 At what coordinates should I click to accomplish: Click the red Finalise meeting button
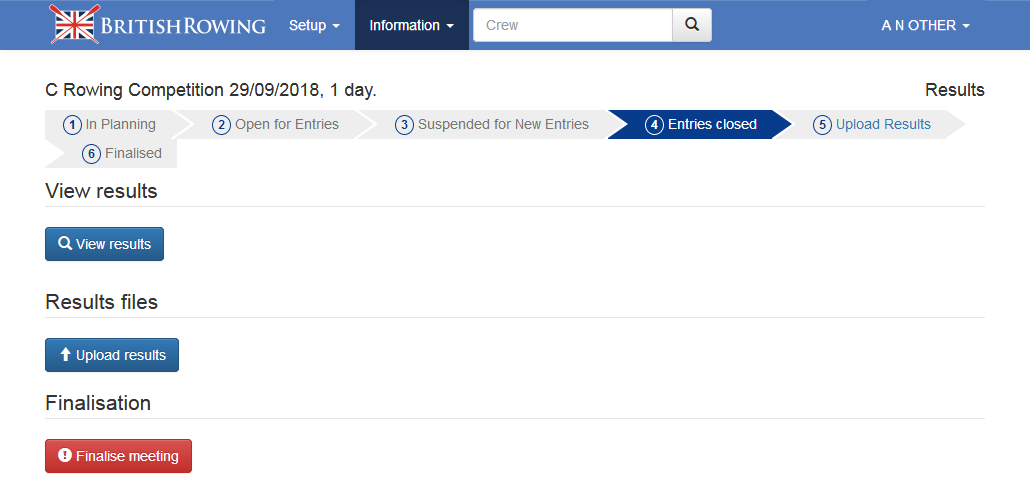pyautogui.click(x=118, y=456)
